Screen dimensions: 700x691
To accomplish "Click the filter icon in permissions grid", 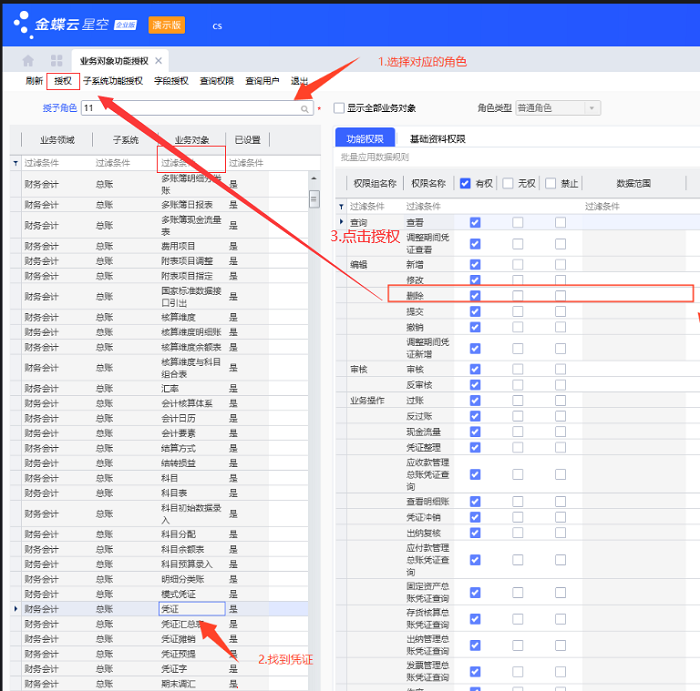I will tap(341, 206).
